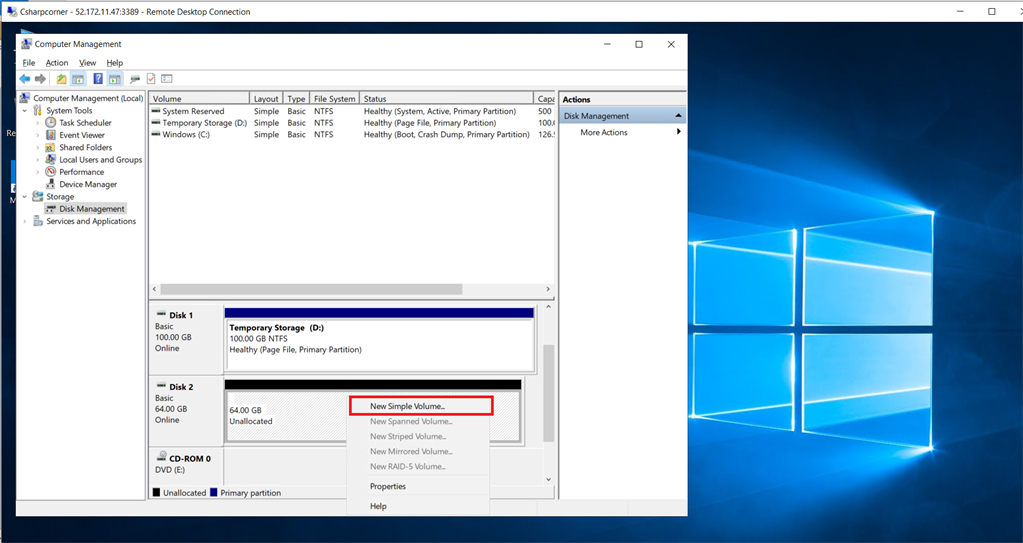Viewport: 1023px width, 543px height.
Task: Click the 64.00 GB Unallocated region text
Action: coord(251,416)
